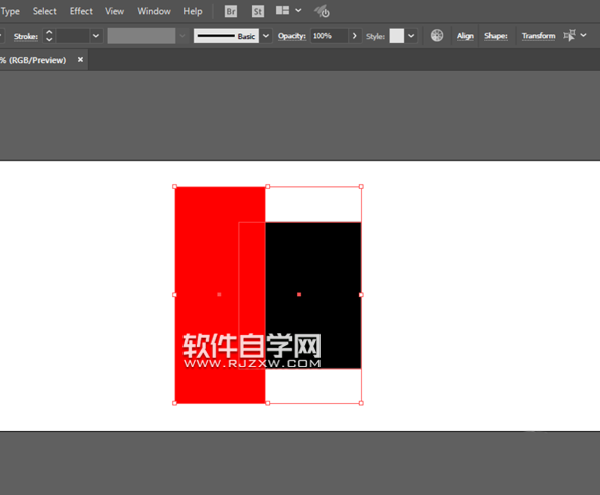Screen dimensions: 600x495
Task: Click the Recolor Artwork wheel icon
Action: tap(437, 36)
